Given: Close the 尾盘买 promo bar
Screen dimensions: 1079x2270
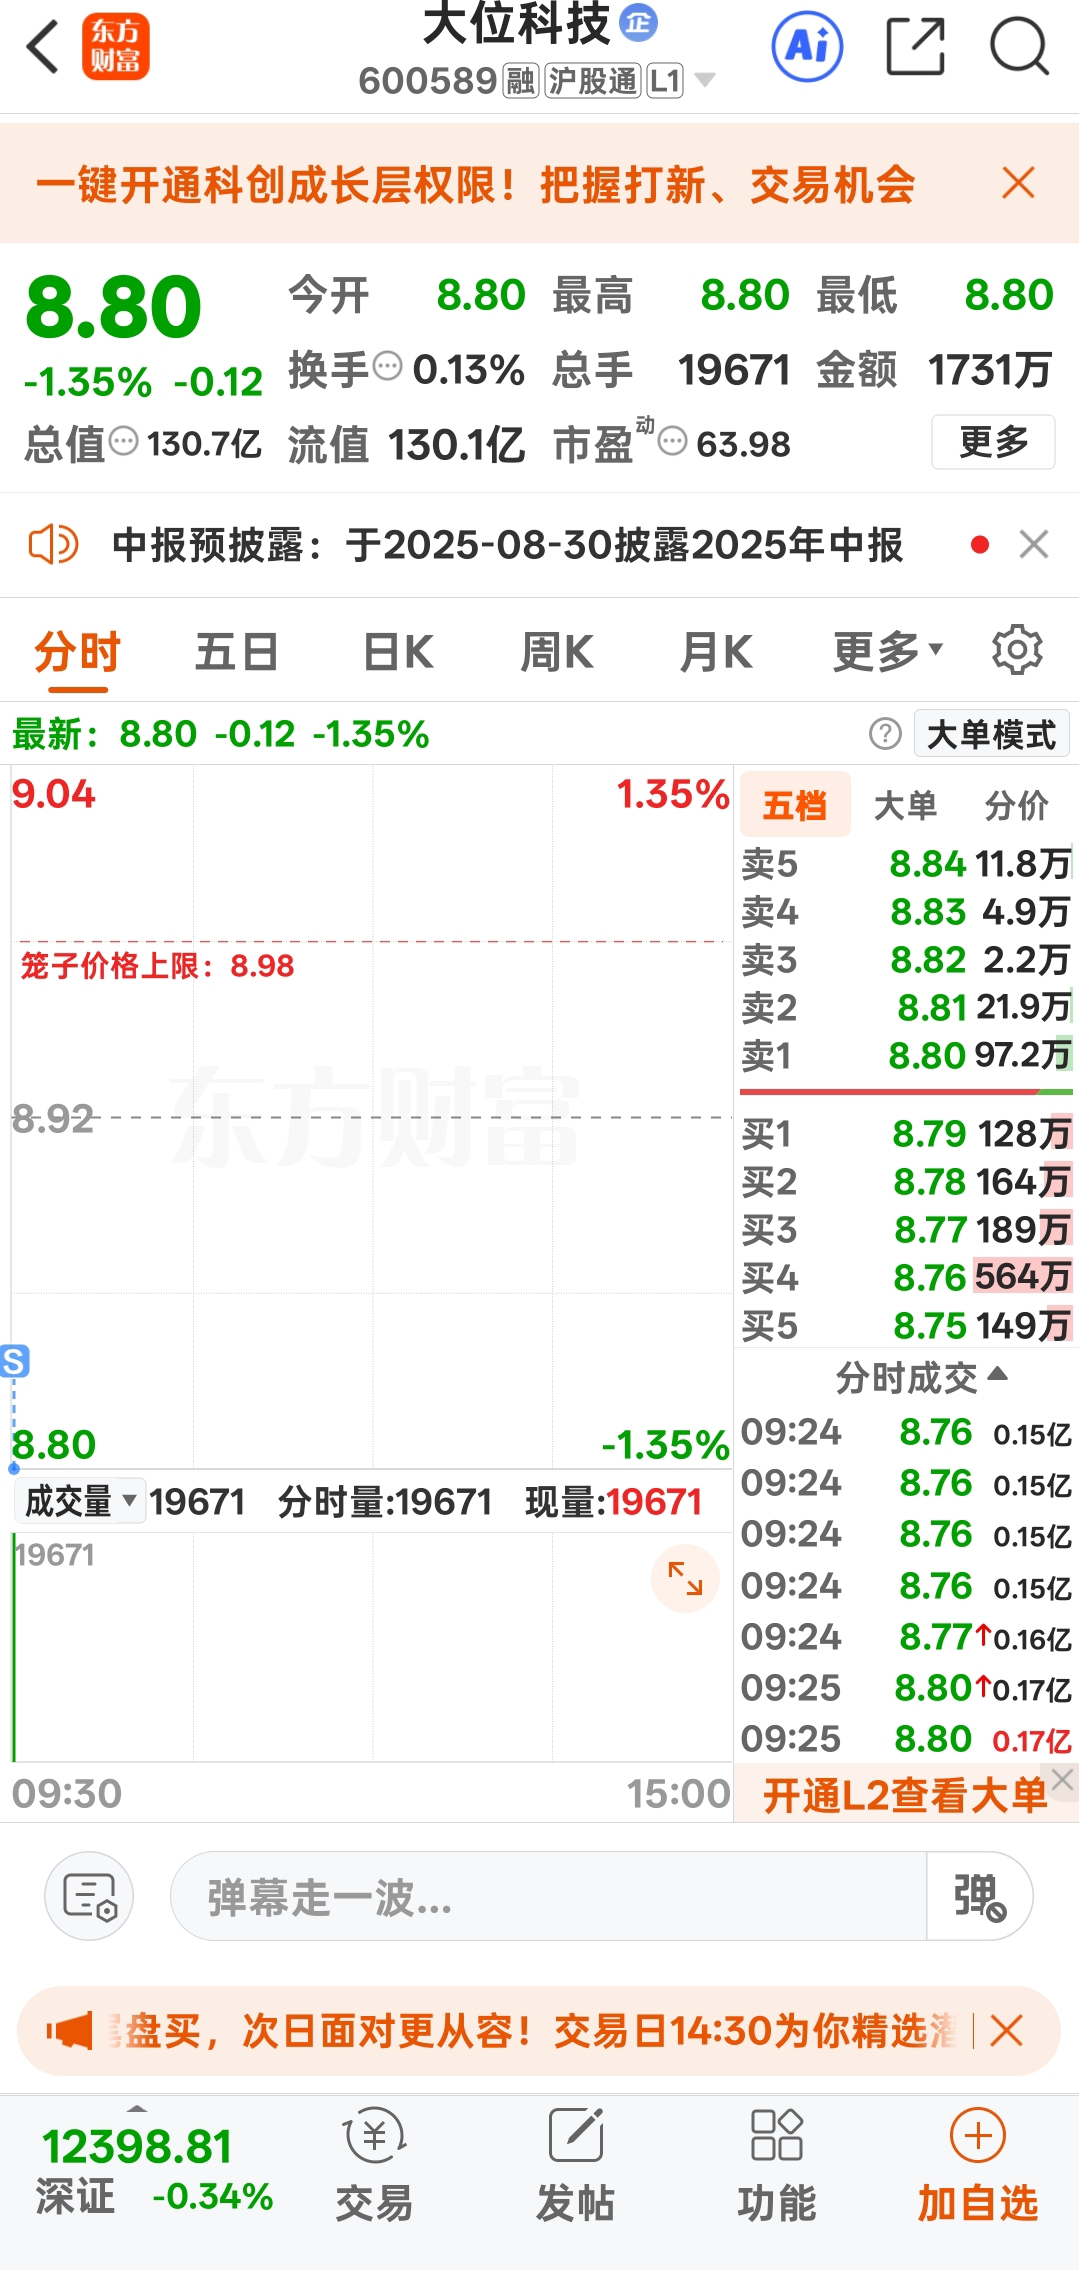Looking at the screenshot, I should pos(1006,2031).
